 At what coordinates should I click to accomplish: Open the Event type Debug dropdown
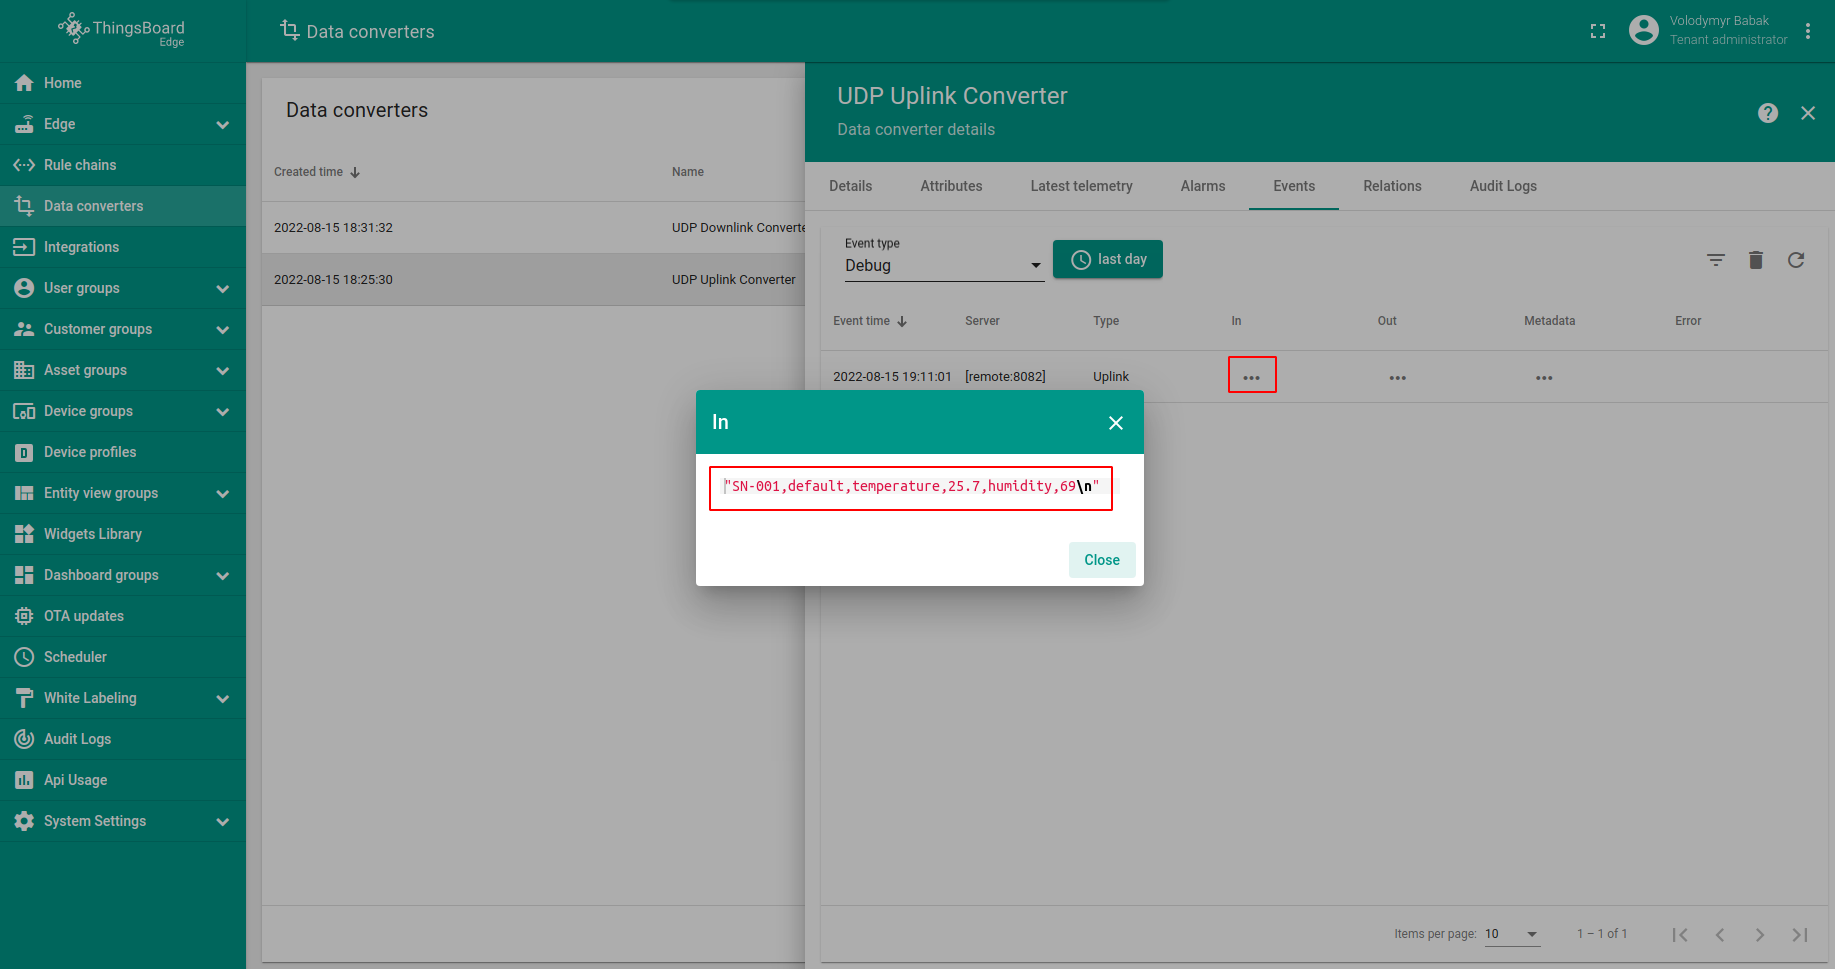click(944, 265)
